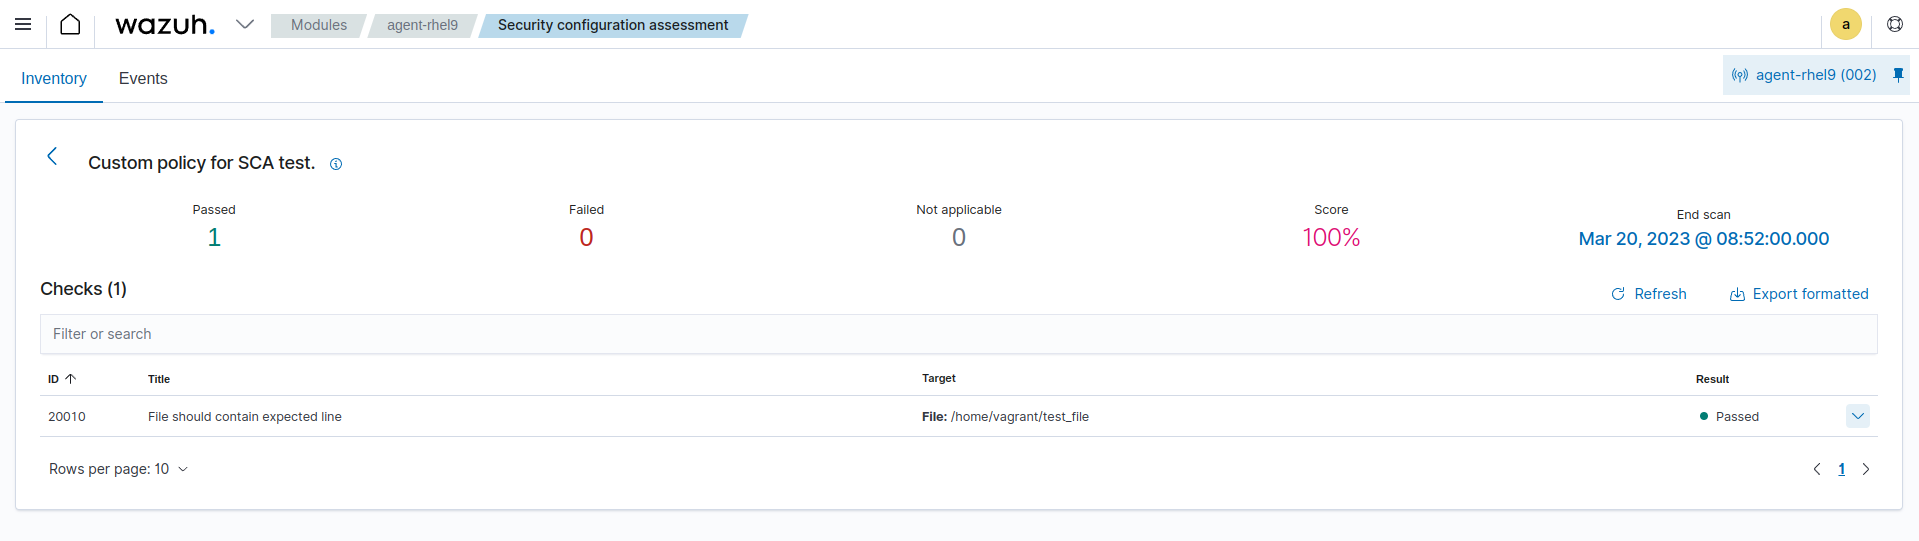Focus the Filter or search field
The height and width of the screenshot is (541, 1919).
point(958,334)
